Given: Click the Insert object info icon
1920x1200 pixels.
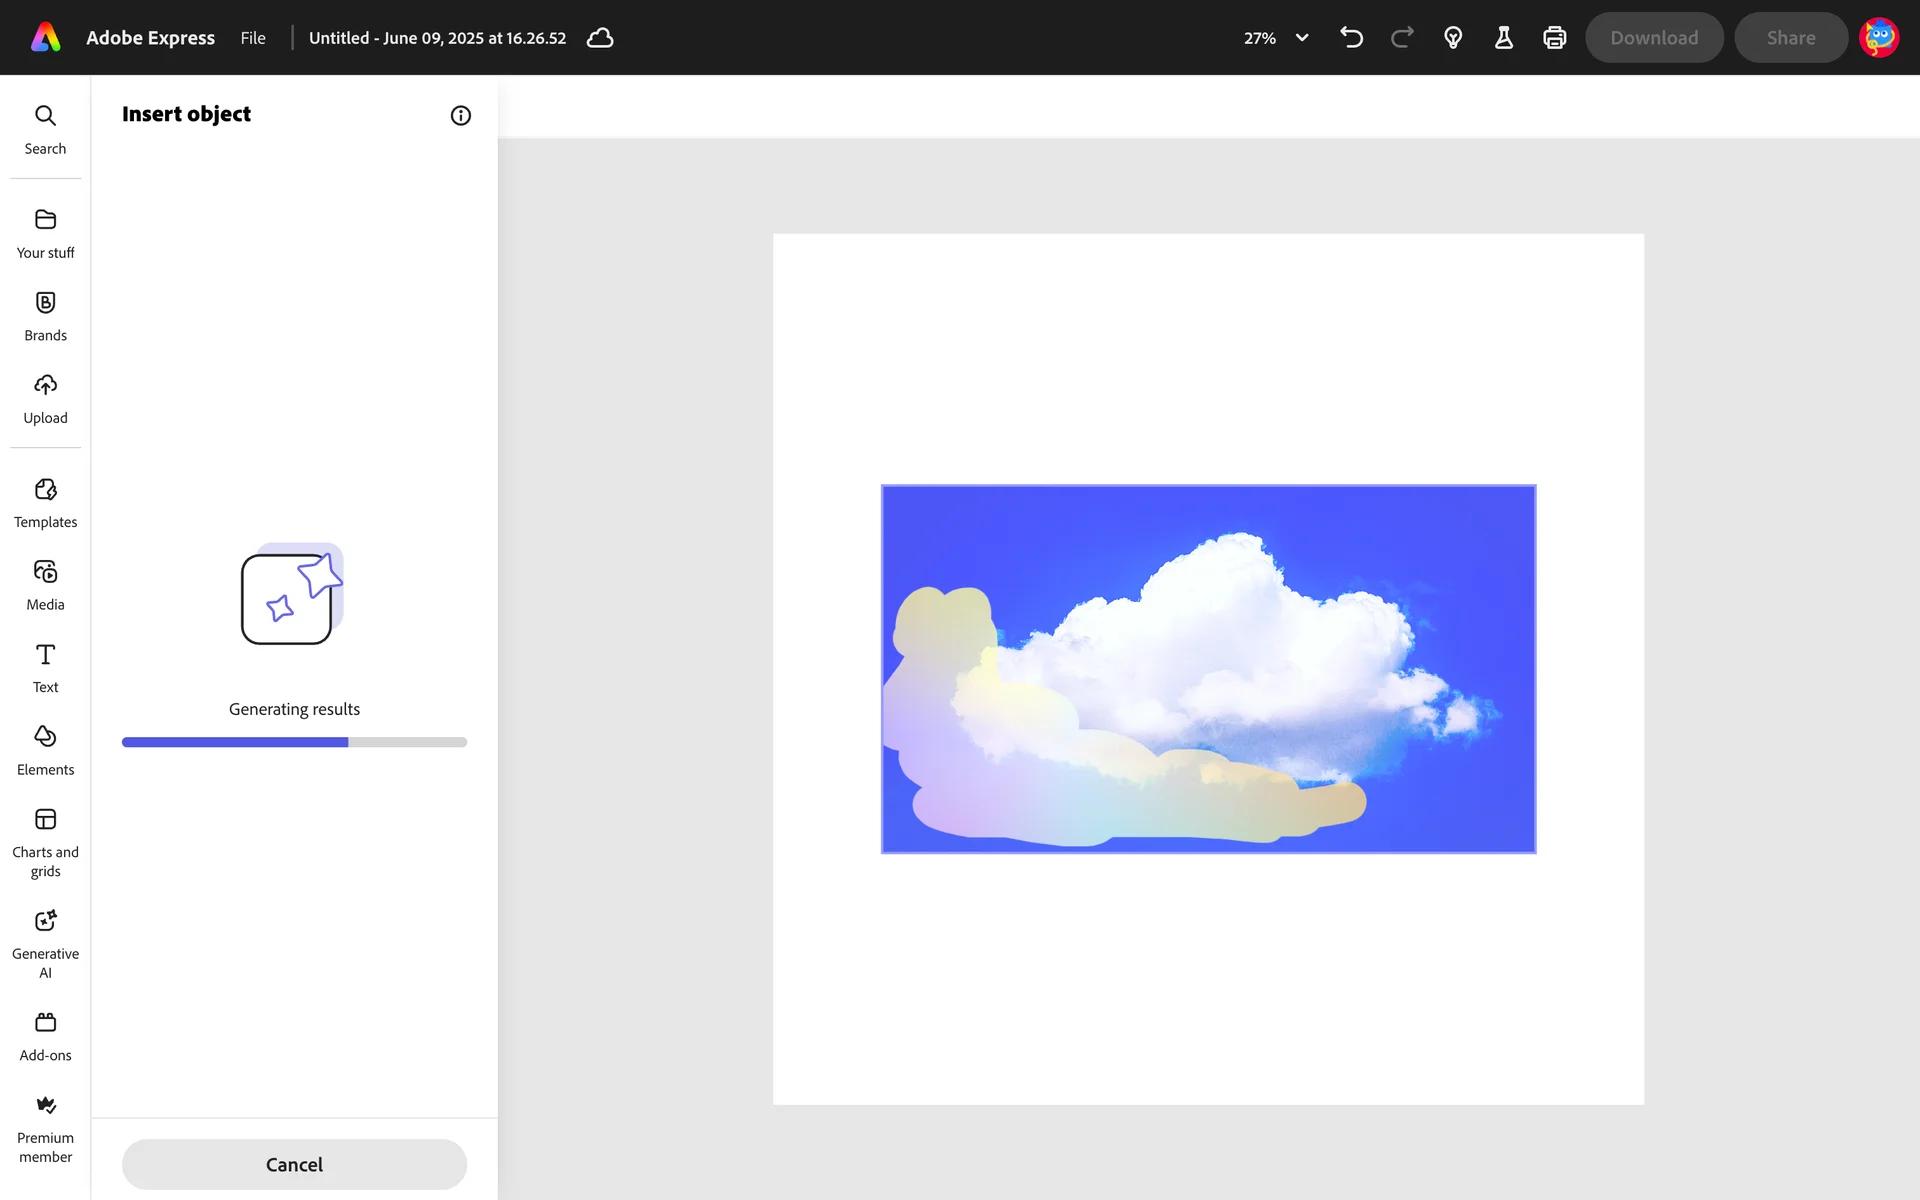Looking at the screenshot, I should click(460, 115).
